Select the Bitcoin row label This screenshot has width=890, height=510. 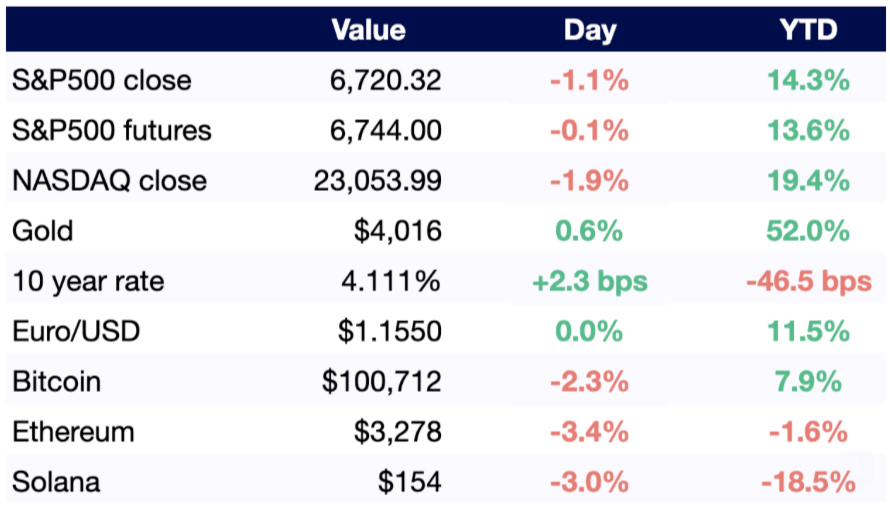(56, 382)
